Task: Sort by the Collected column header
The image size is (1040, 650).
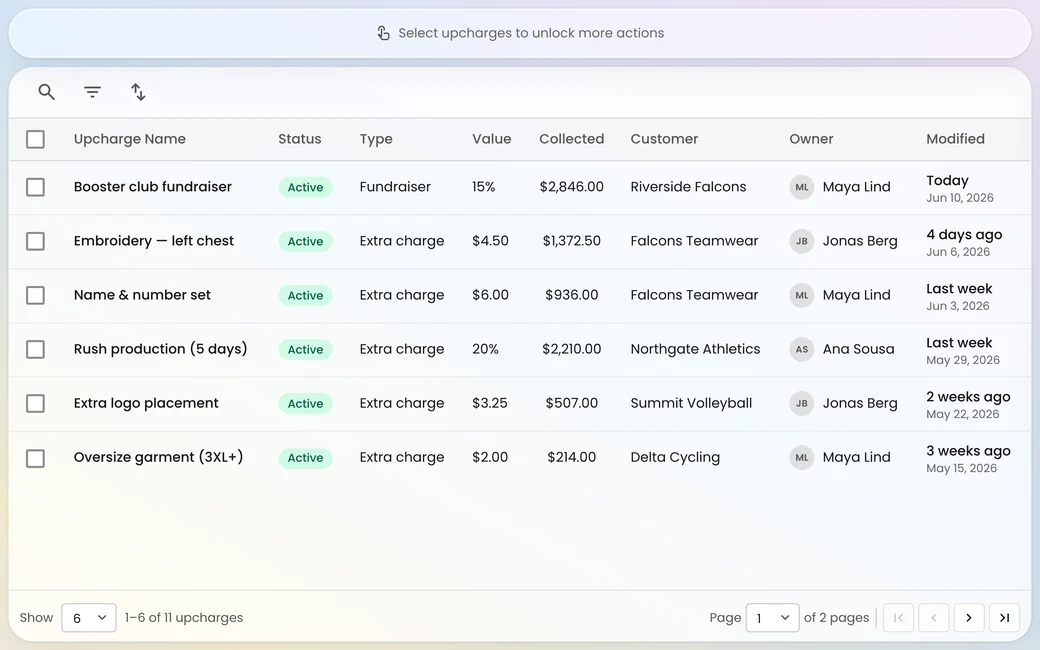Action: (x=571, y=139)
